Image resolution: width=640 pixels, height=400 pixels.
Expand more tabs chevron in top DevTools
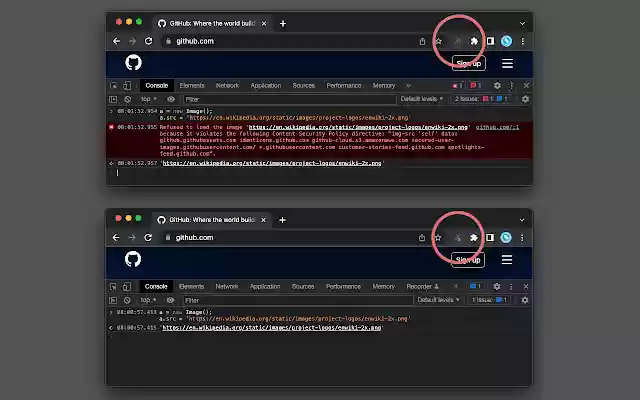tap(408, 86)
